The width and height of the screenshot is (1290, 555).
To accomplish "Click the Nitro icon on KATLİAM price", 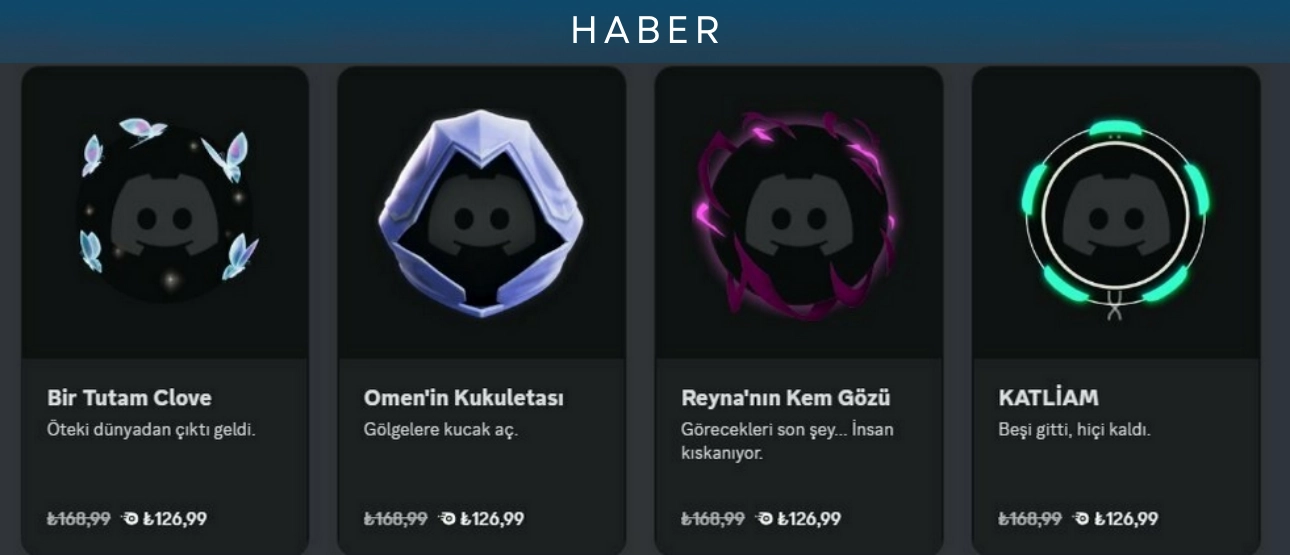I will pos(1081,518).
